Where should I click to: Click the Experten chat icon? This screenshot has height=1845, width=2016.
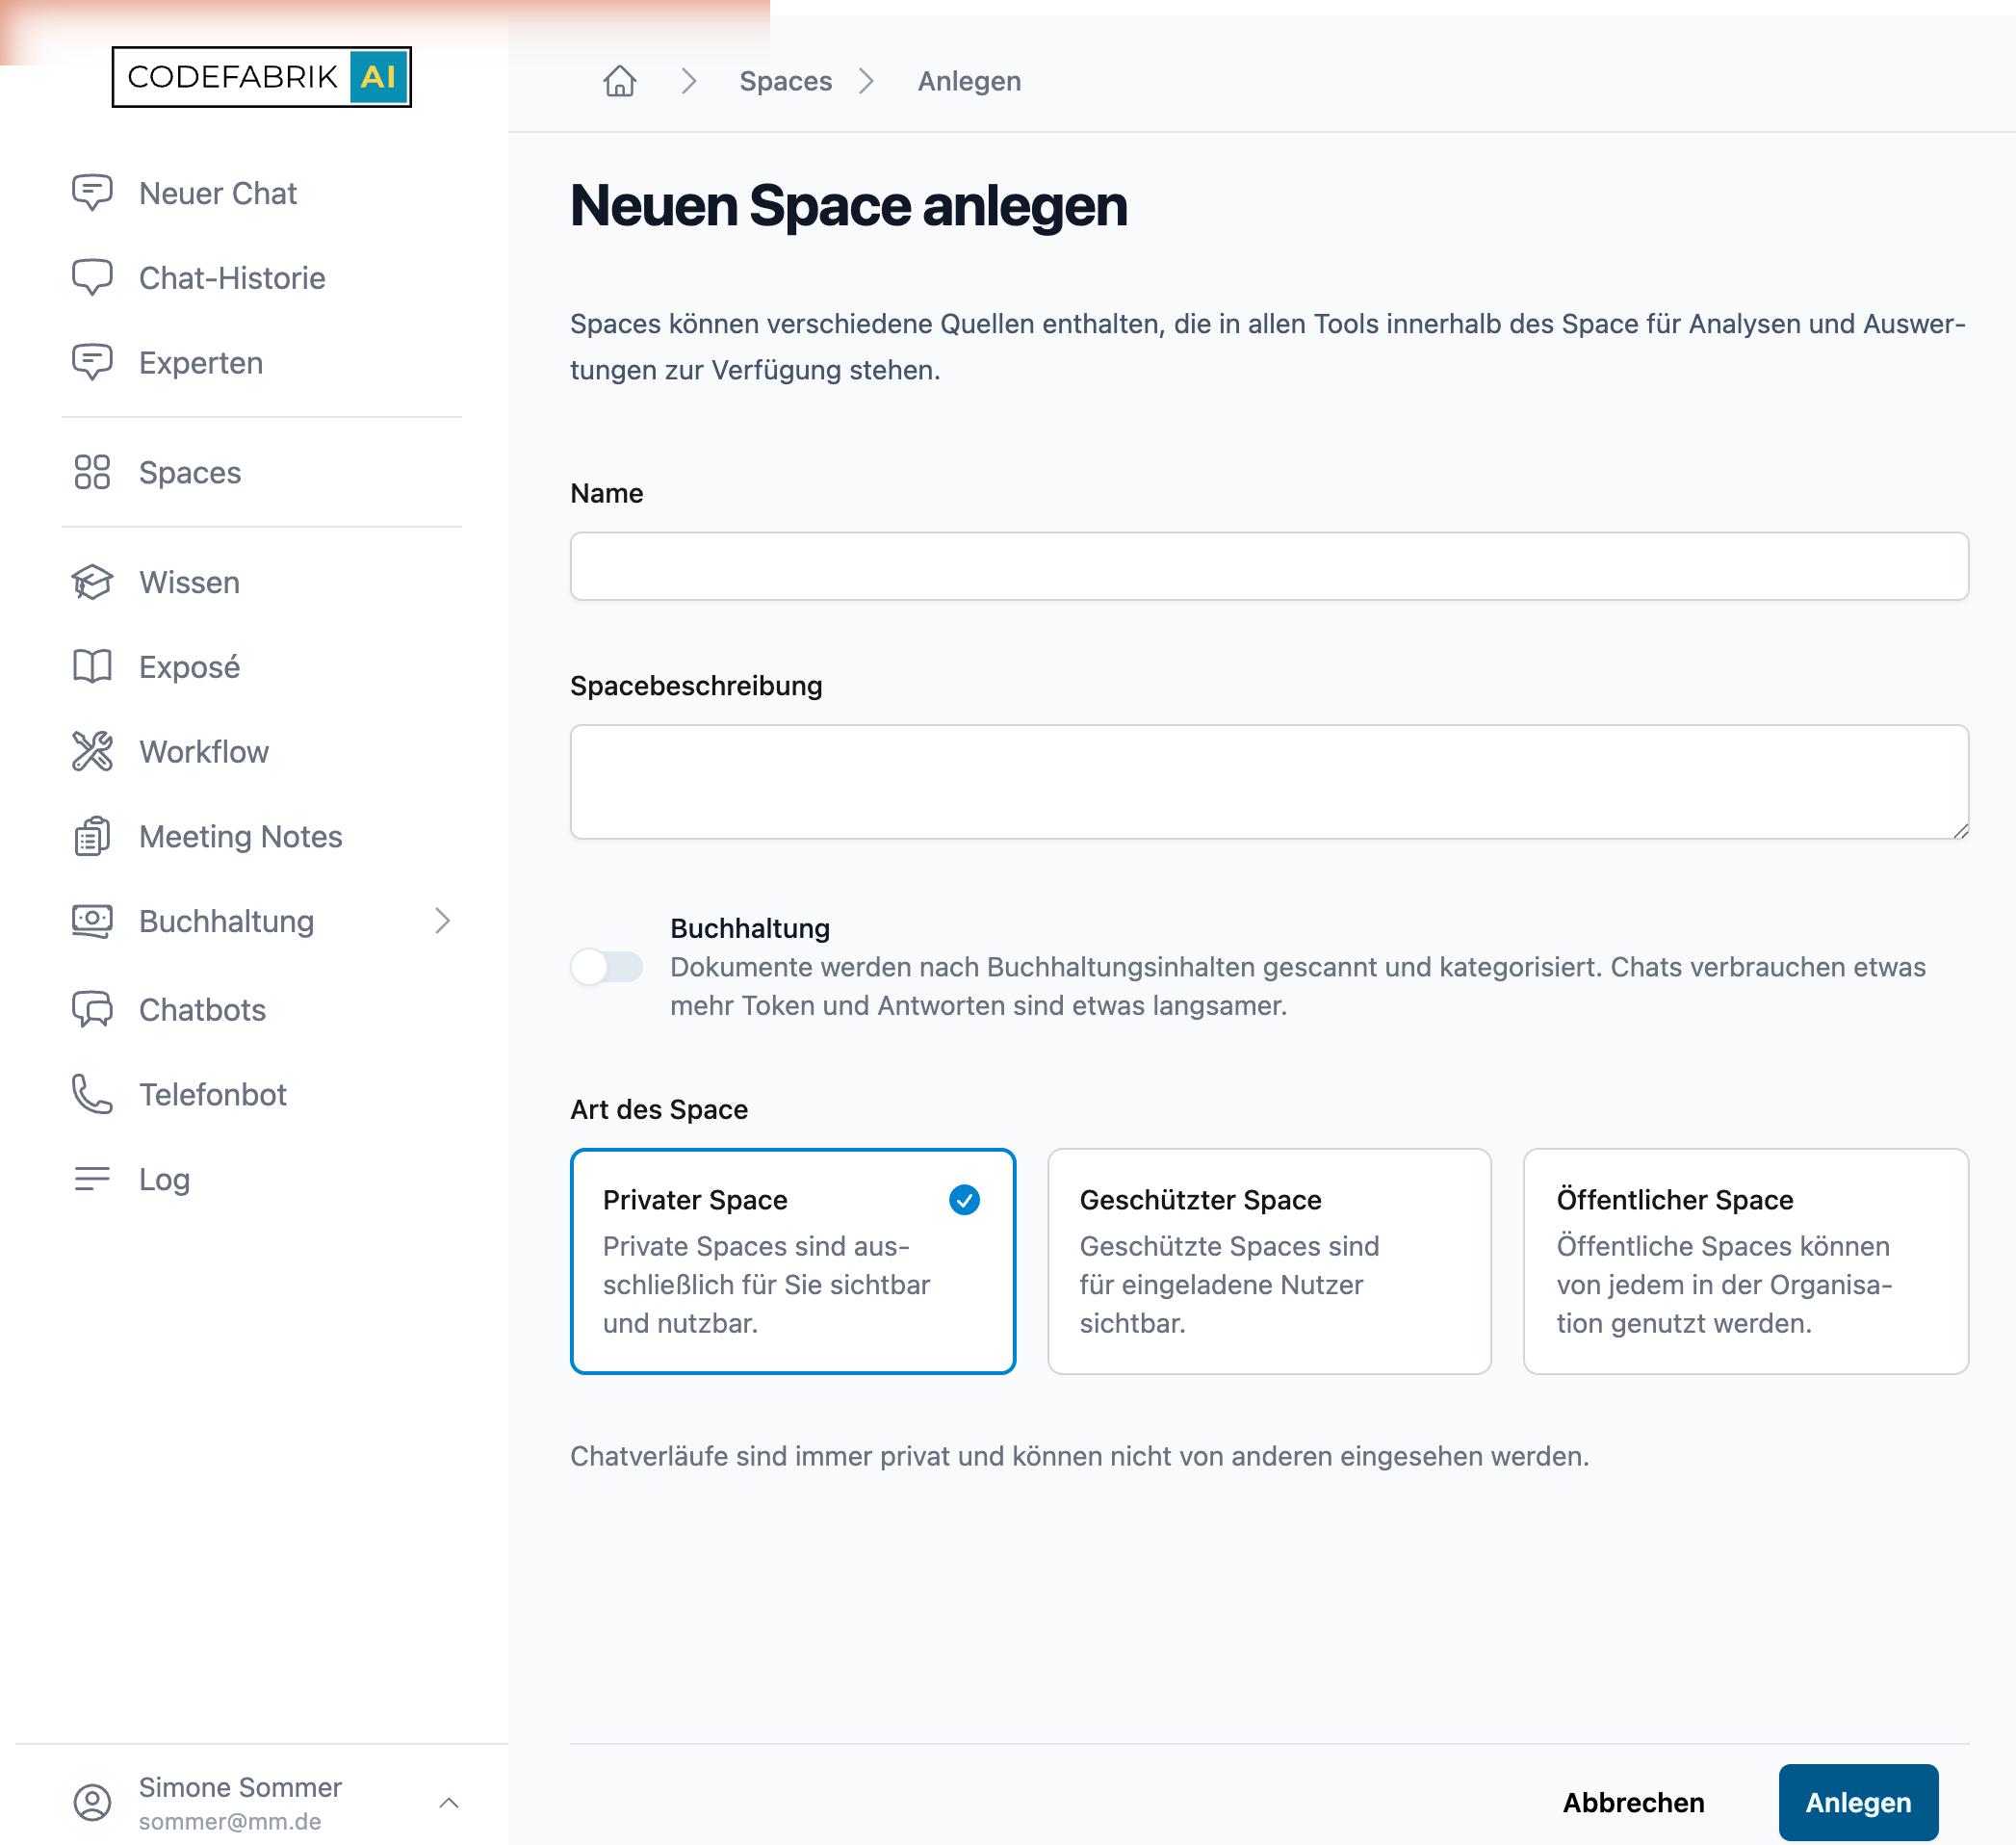click(92, 362)
